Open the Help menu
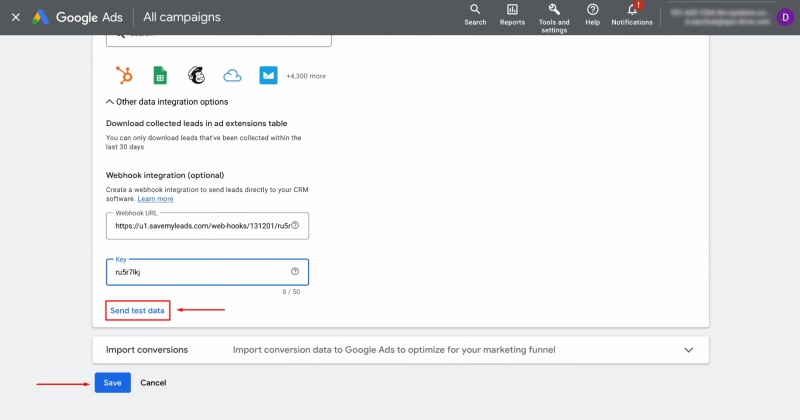Image resolution: width=800 pixels, height=420 pixels. click(x=592, y=15)
